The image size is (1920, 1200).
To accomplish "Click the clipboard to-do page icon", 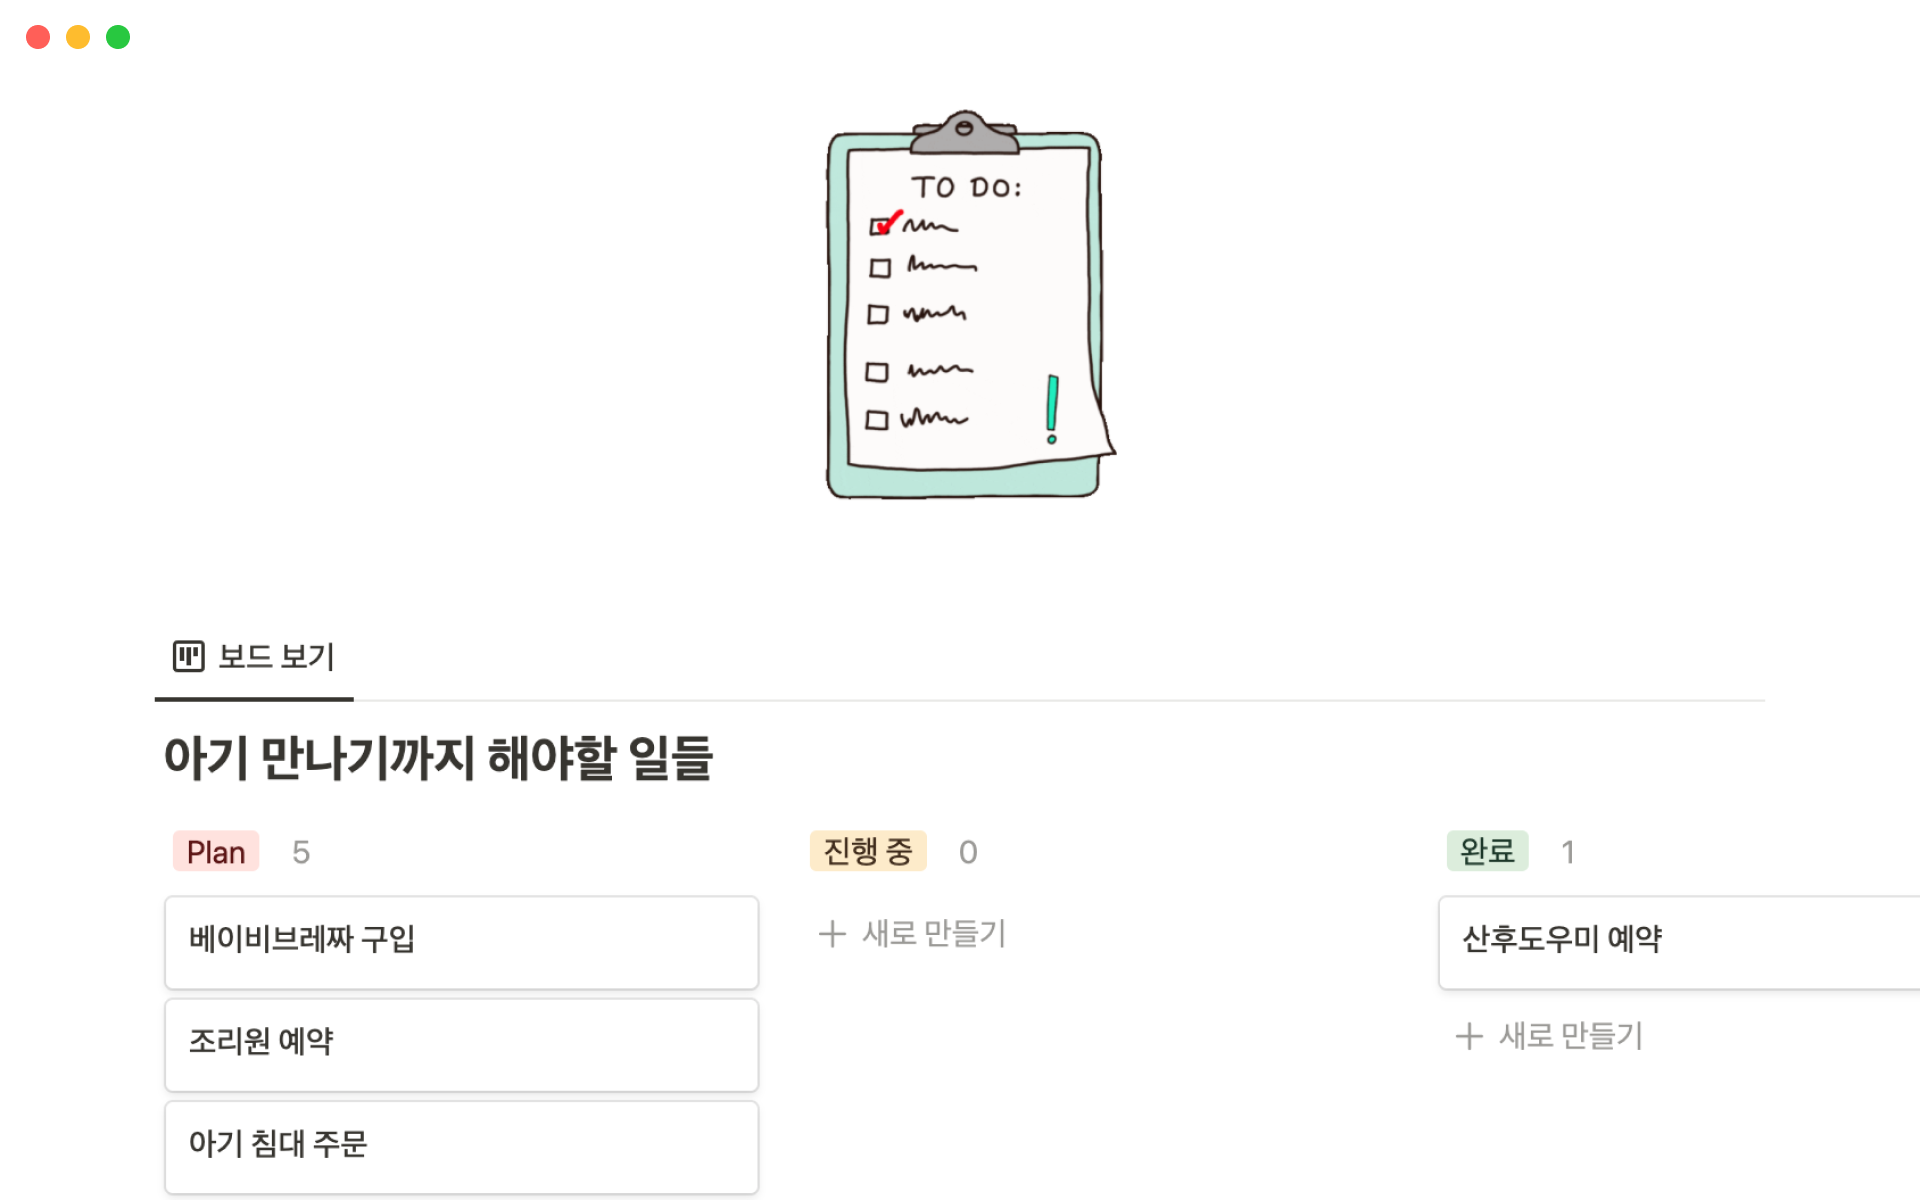I will pyautogui.click(x=966, y=305).
